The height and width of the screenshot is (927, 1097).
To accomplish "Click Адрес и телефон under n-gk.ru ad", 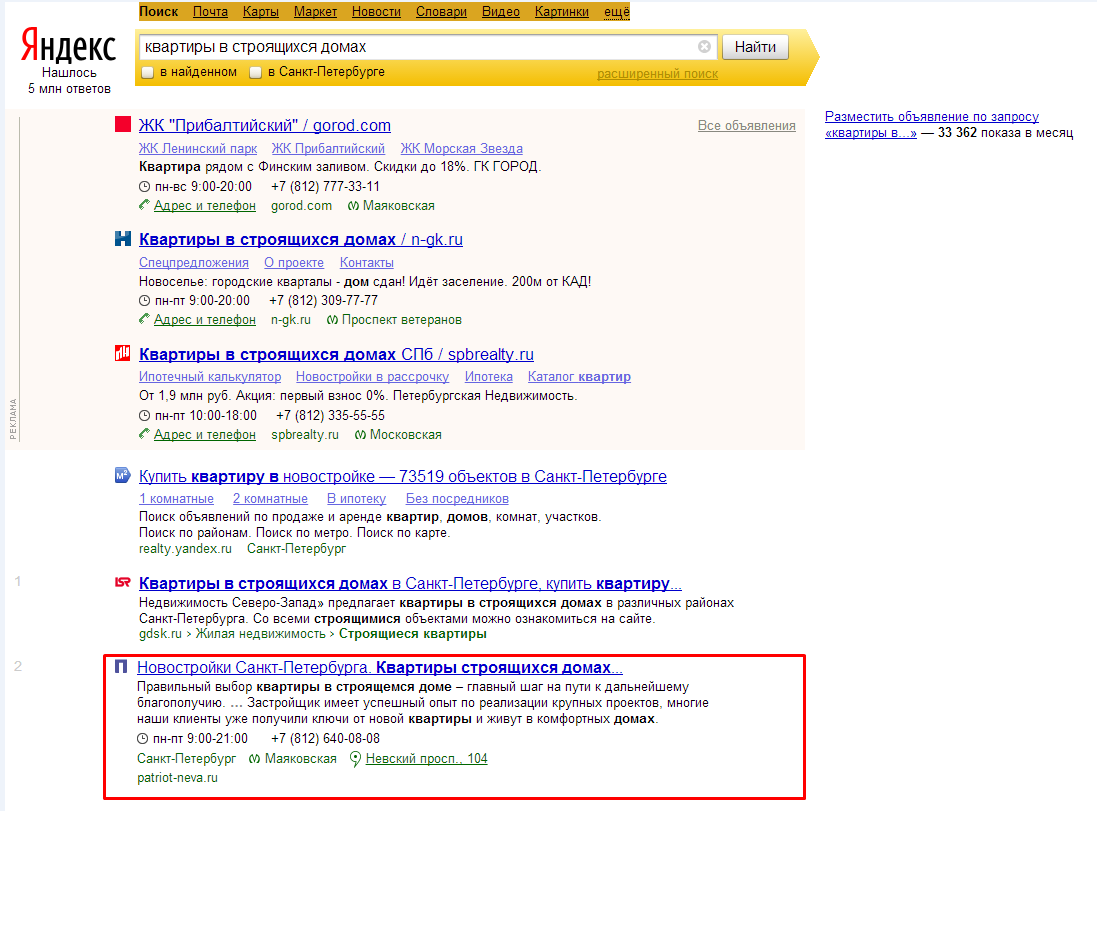I will pyautogui.click(x=205, y=320).
